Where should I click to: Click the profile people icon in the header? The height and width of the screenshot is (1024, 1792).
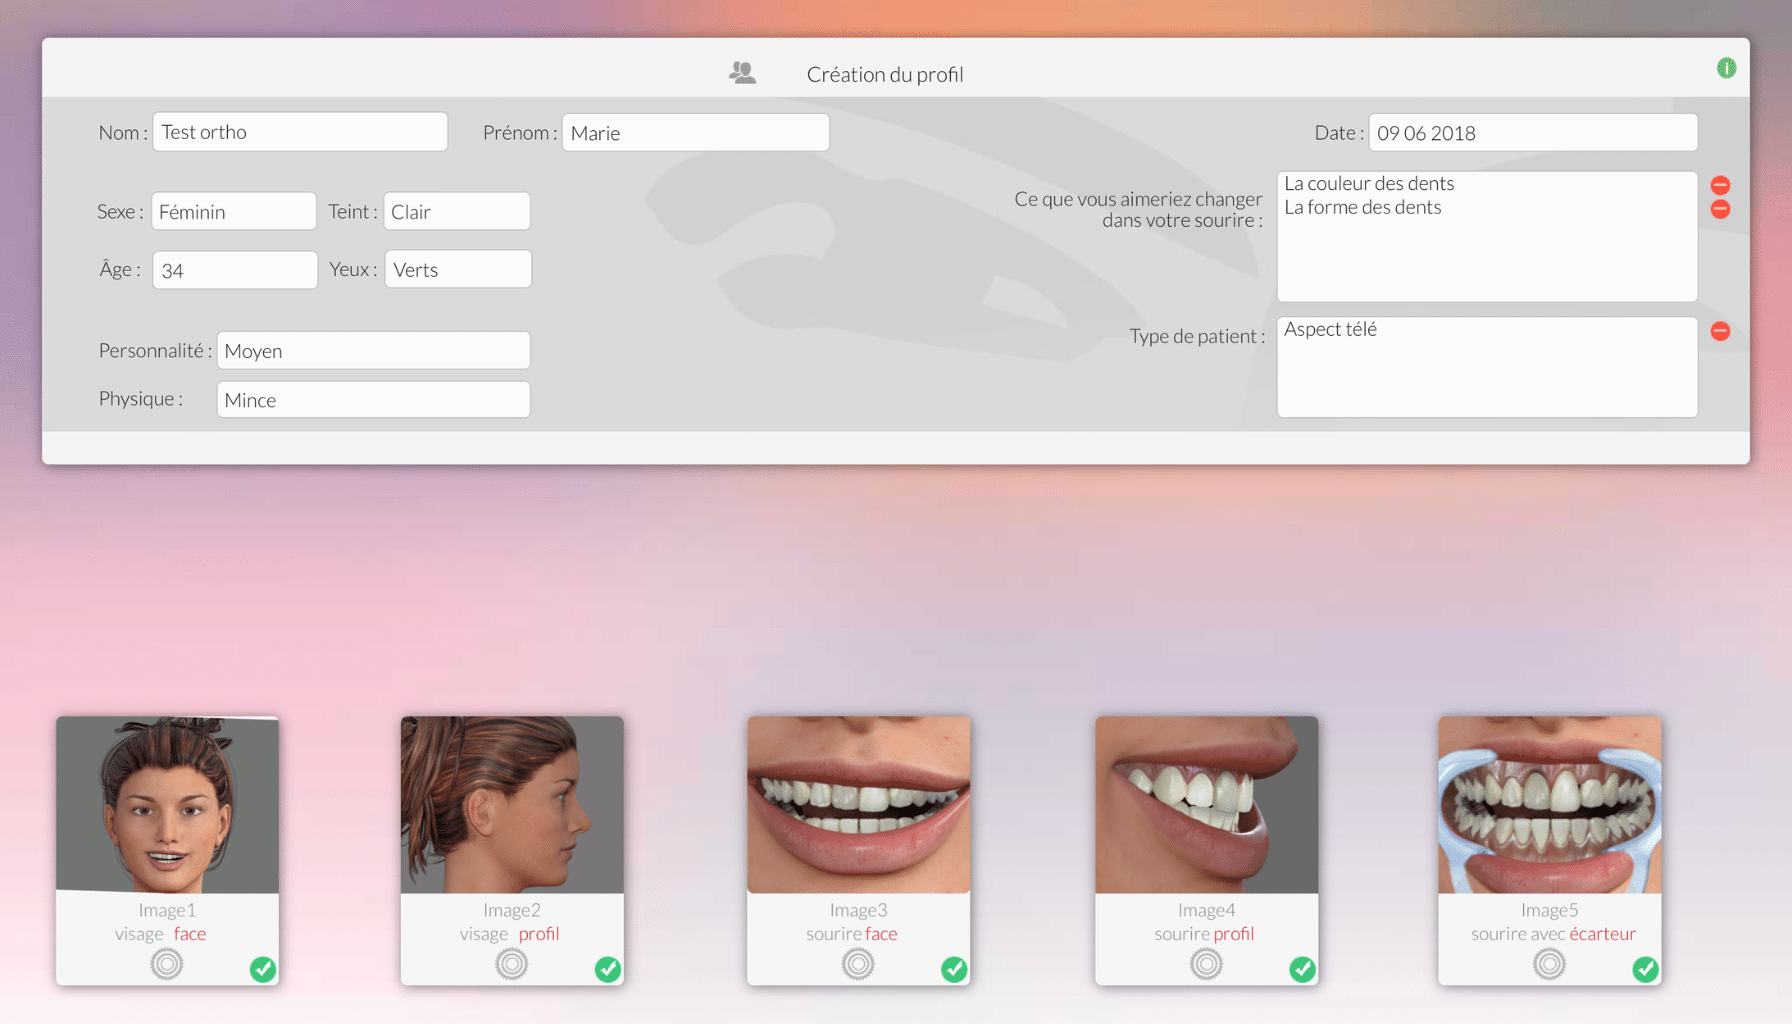[x=742, y=73]
